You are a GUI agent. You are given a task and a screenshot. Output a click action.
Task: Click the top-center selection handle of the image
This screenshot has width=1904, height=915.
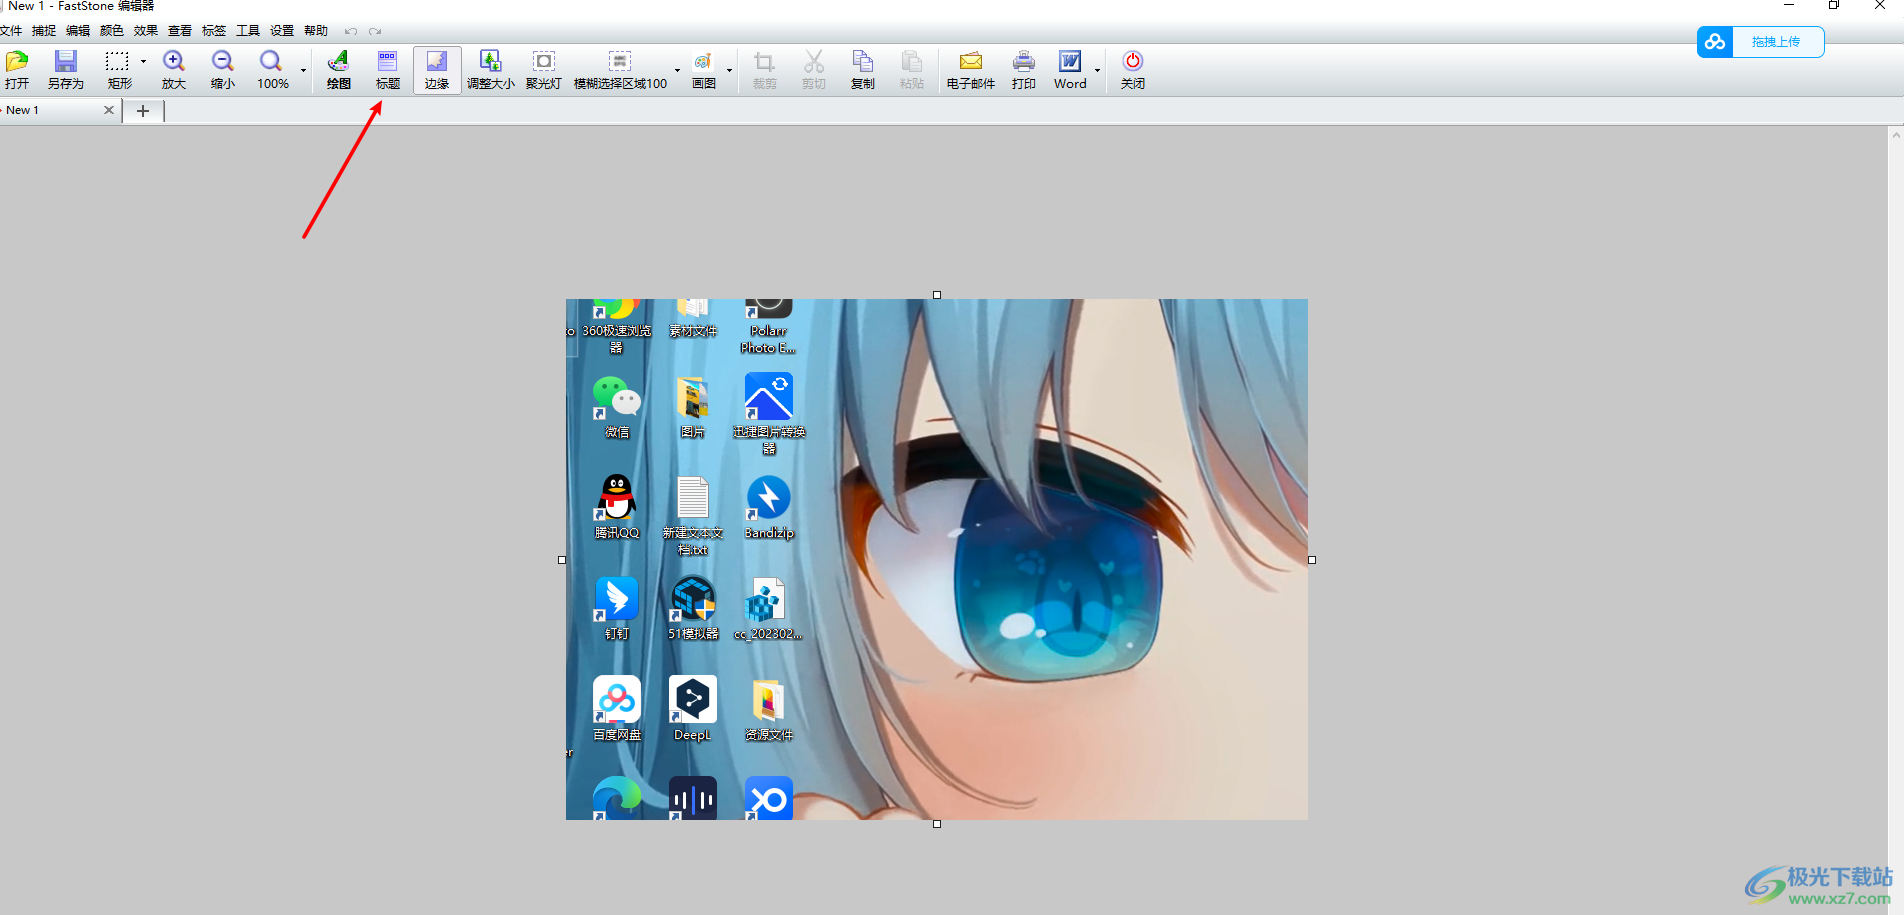click(937, 295)
